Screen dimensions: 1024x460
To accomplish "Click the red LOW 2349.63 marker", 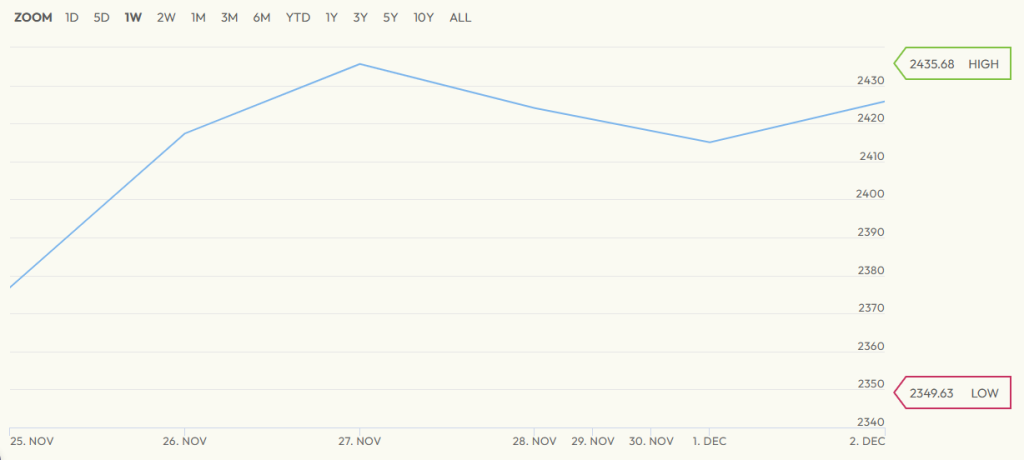I will click(x=953, y=393).
